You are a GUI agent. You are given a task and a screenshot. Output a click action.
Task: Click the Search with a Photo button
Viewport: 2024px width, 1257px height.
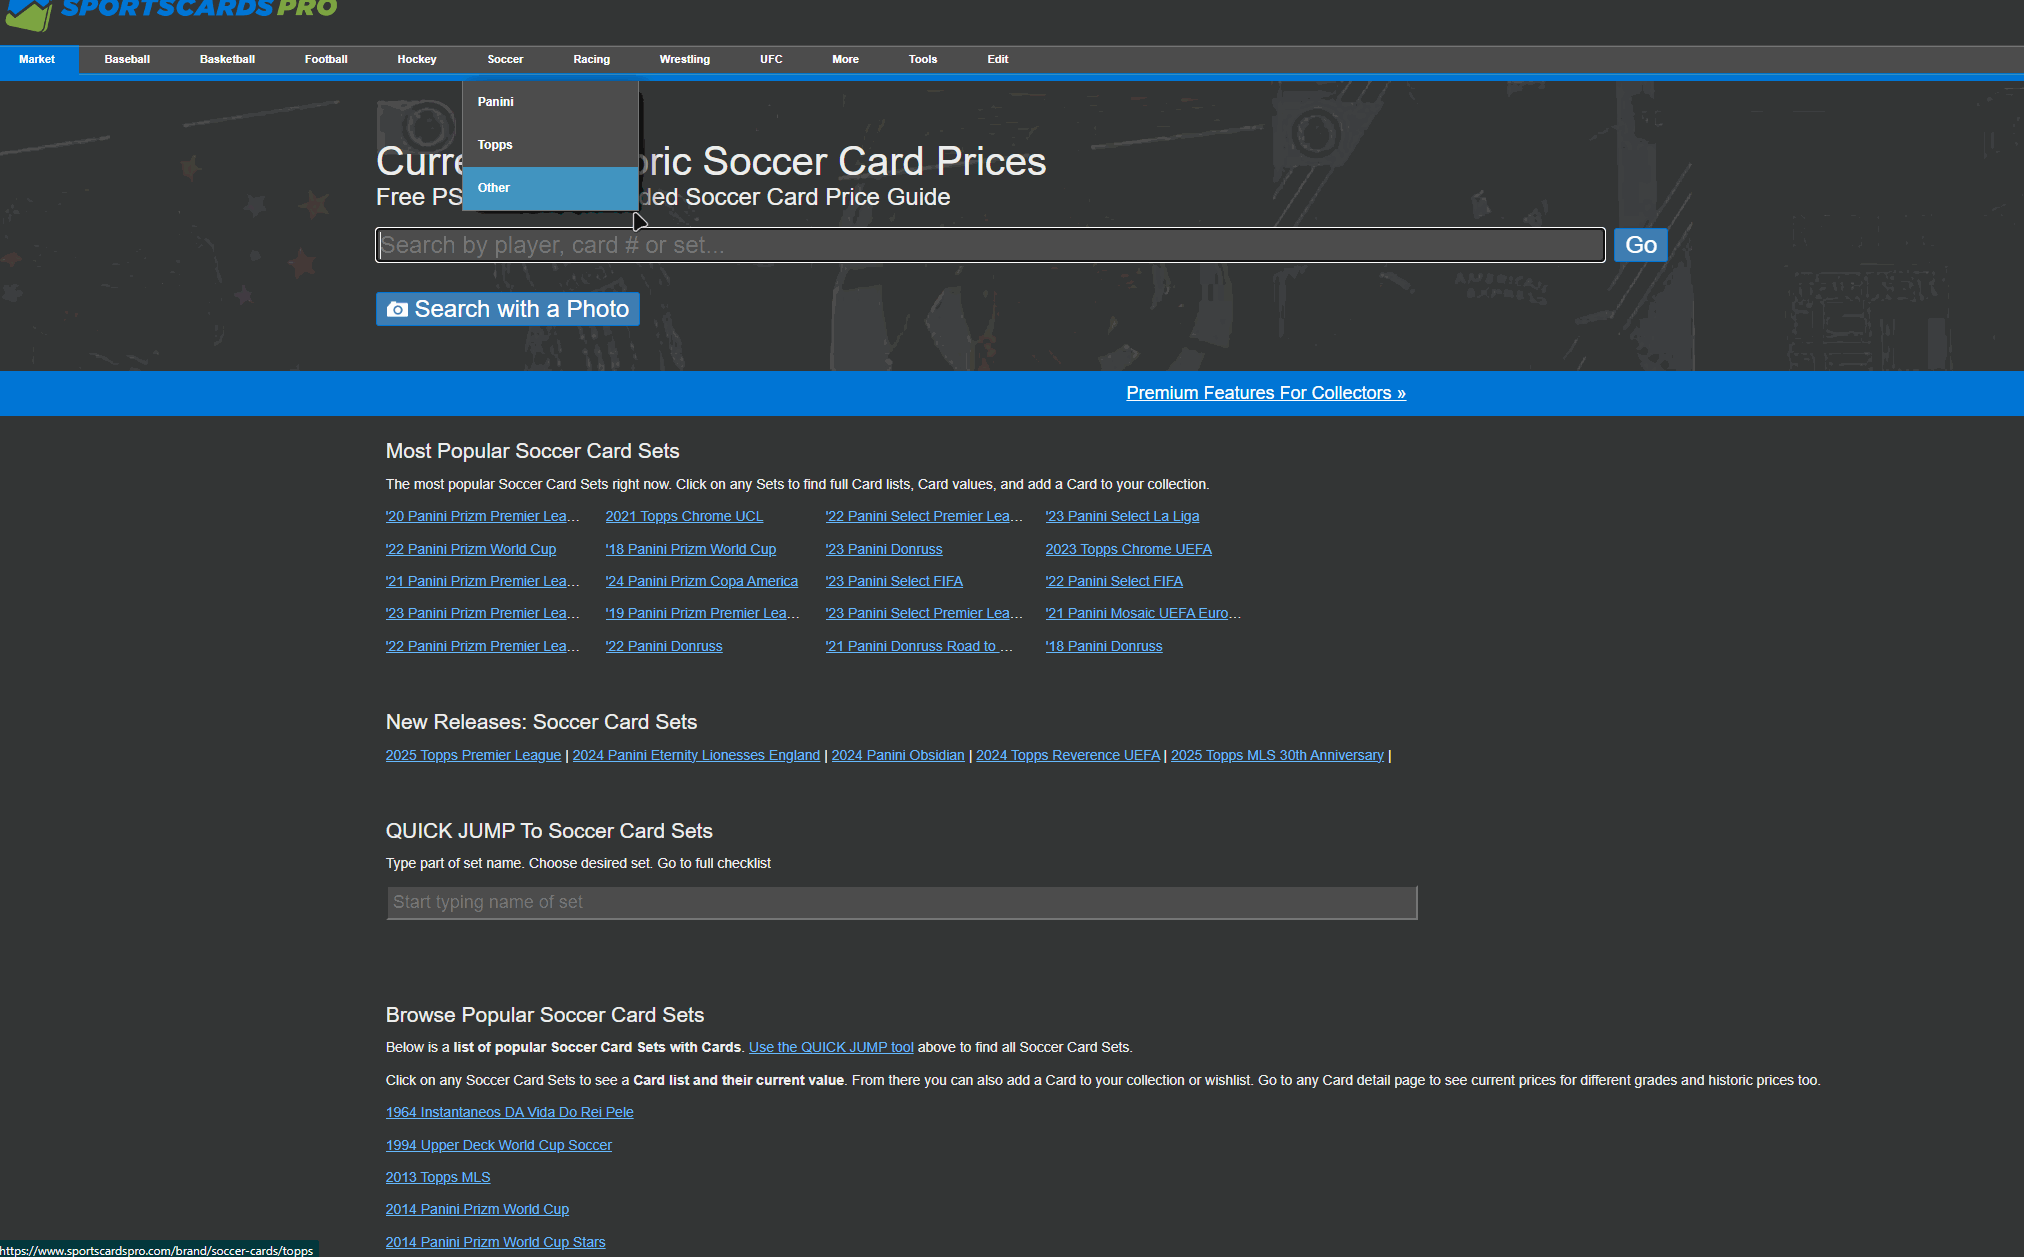click(507, 309)
